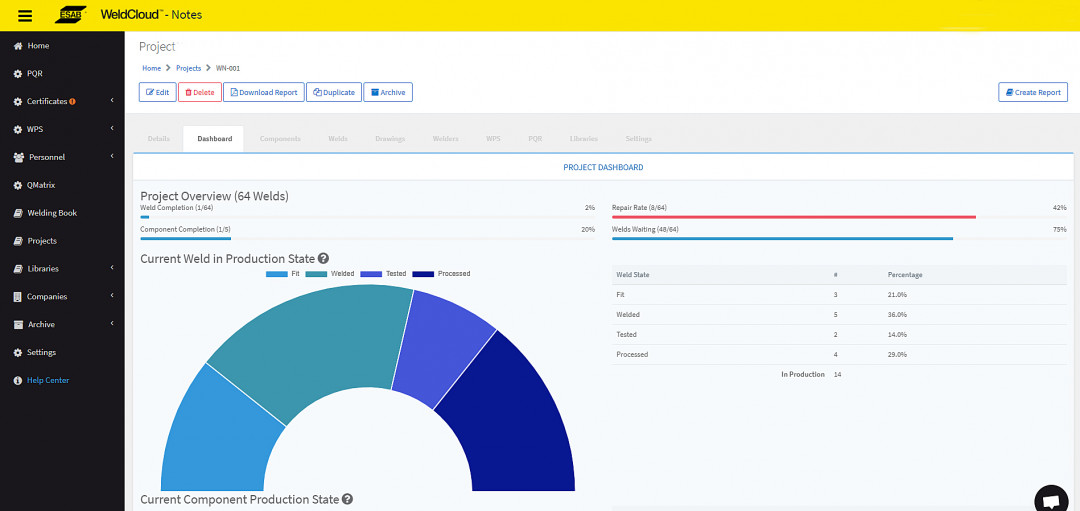This screenshot has width=1080, height=511.
Task: Open QMatrix from the sidebar
Action: (x=40, y=185)
